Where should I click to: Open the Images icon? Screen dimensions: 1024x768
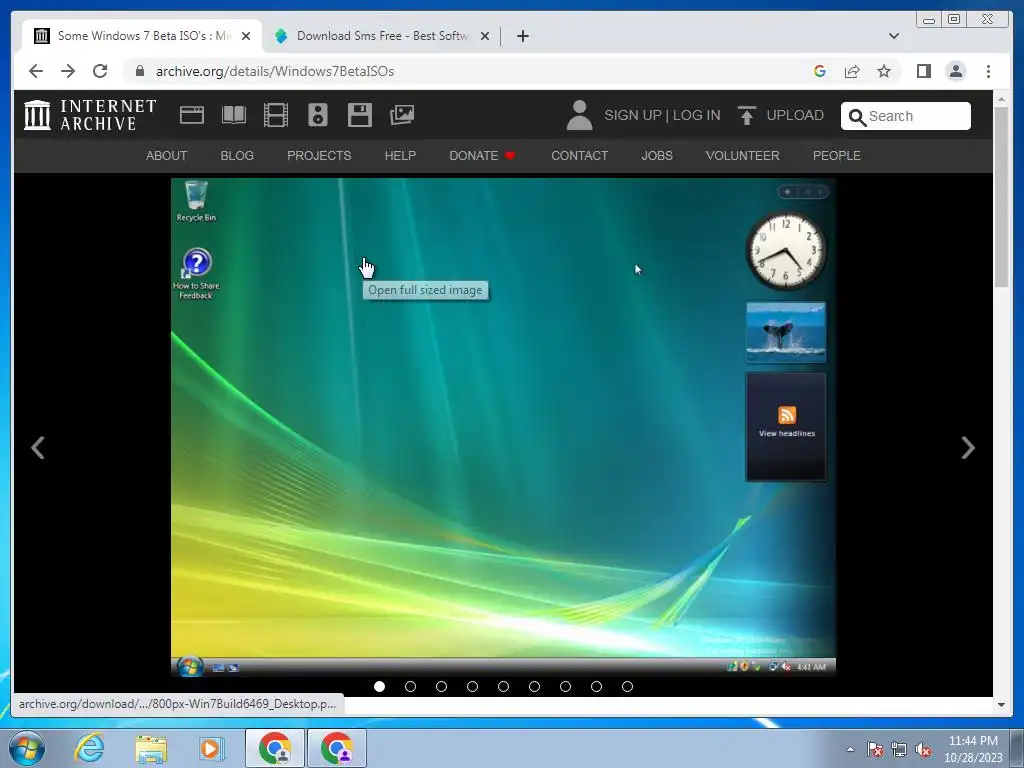tap(402, 115)
